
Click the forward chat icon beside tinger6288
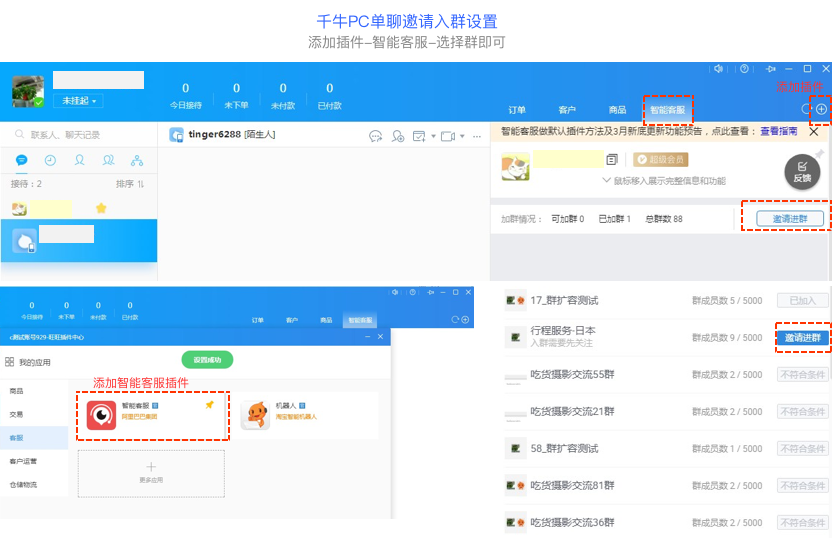[x=376, y=136]
